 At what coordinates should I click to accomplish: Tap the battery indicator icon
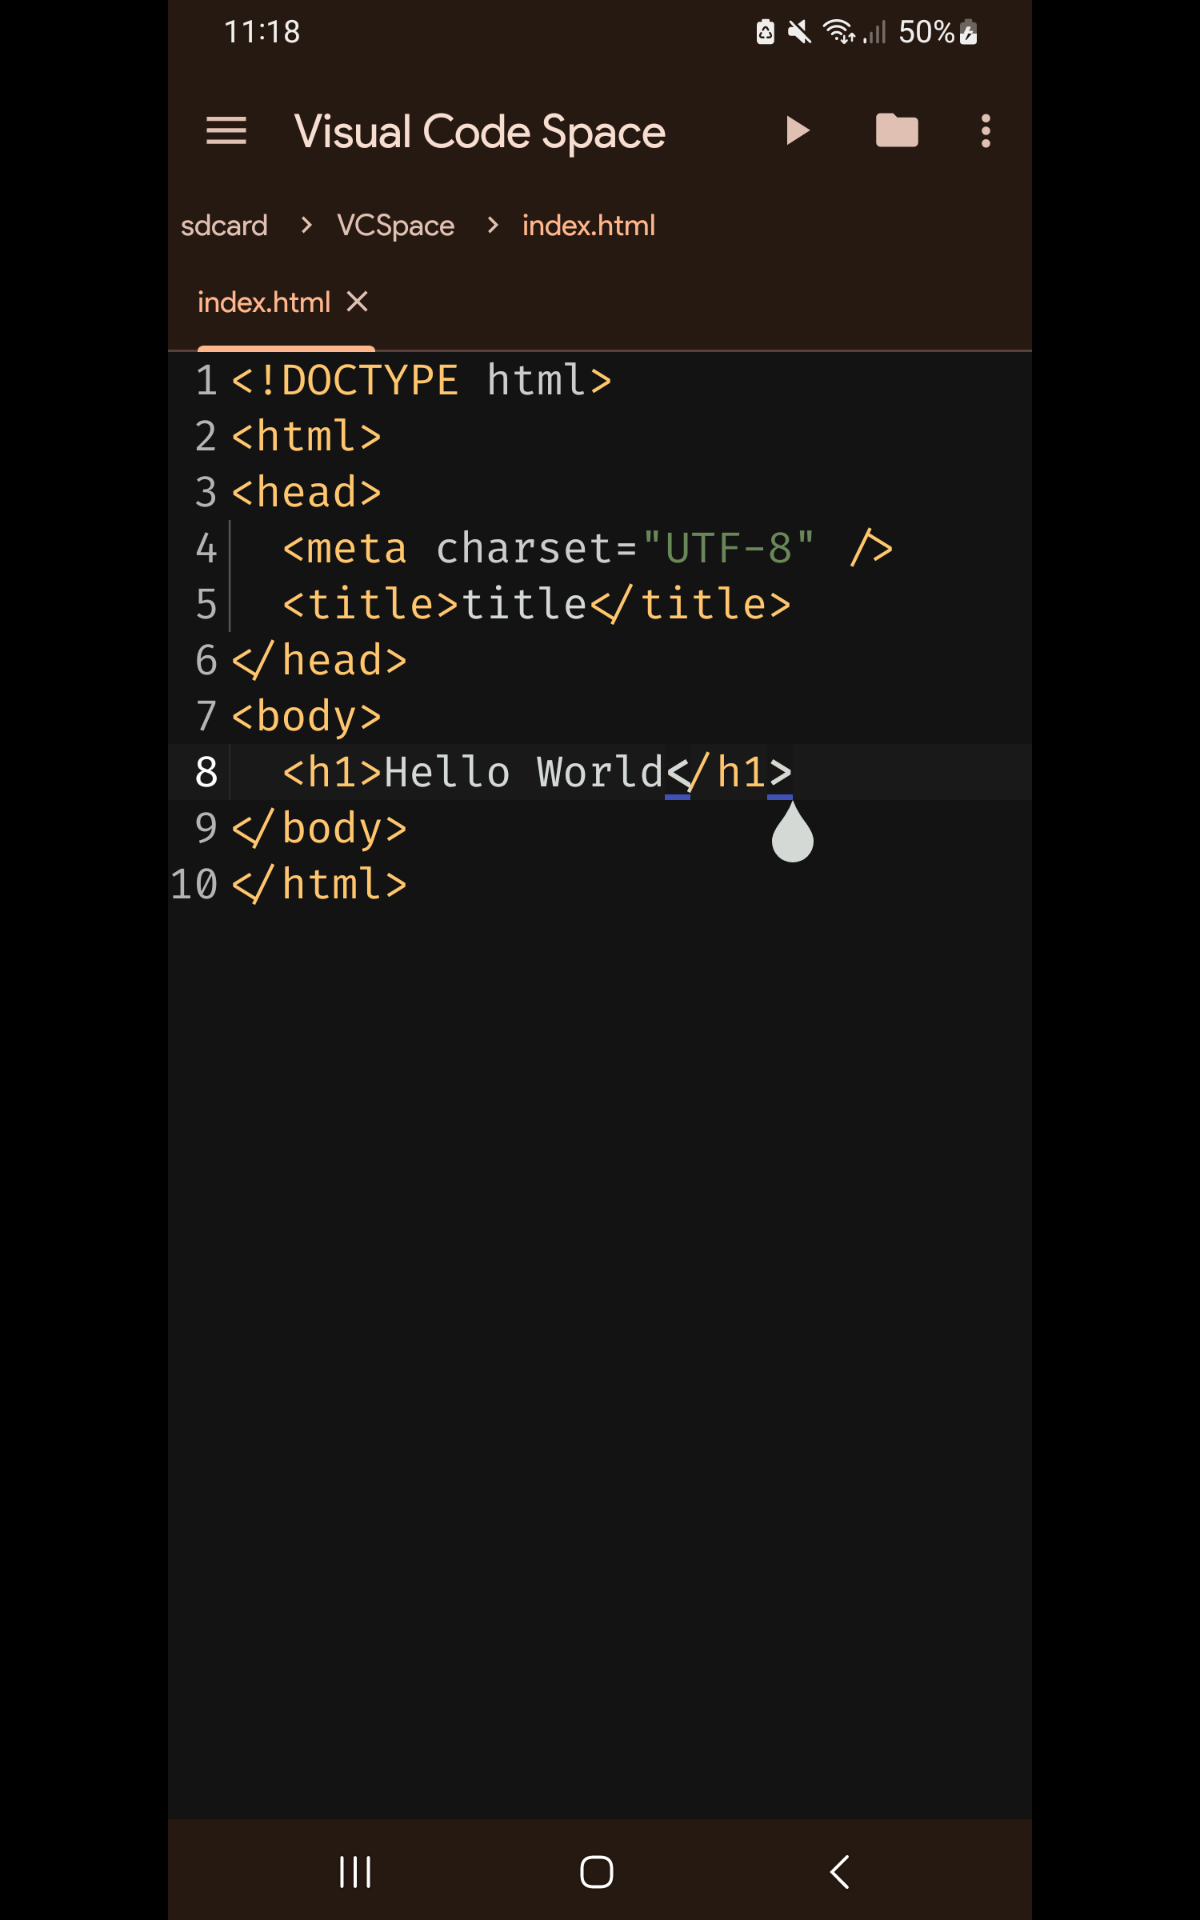(966, 31)
